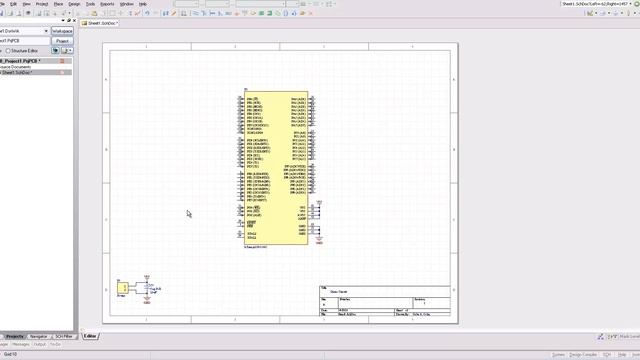Screen dimensions: 640x360
Task: Click the Zoom fit document icon
Action: (38, 13)
